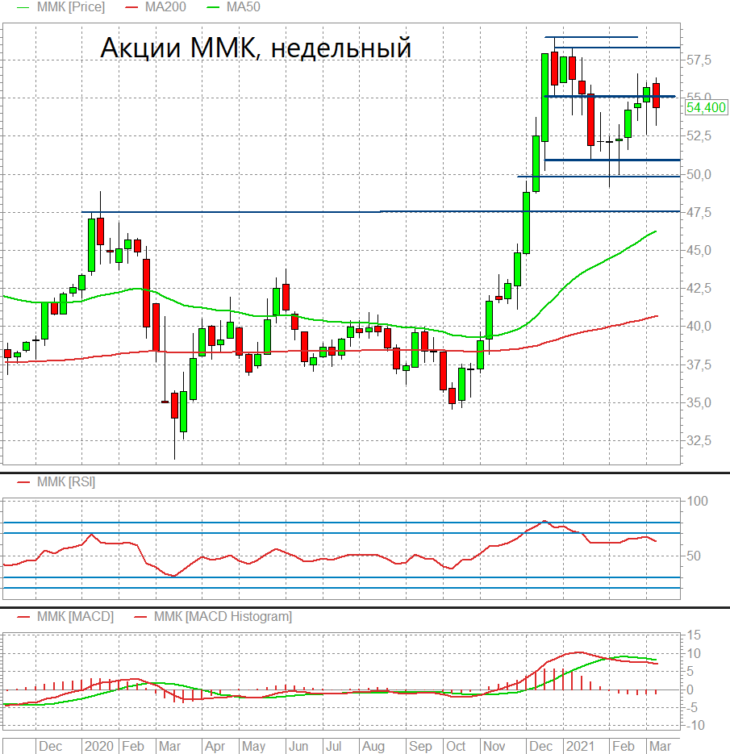Click the 47,5 price axis label
This screenshot has height=754, width=730.
[699, 213]
